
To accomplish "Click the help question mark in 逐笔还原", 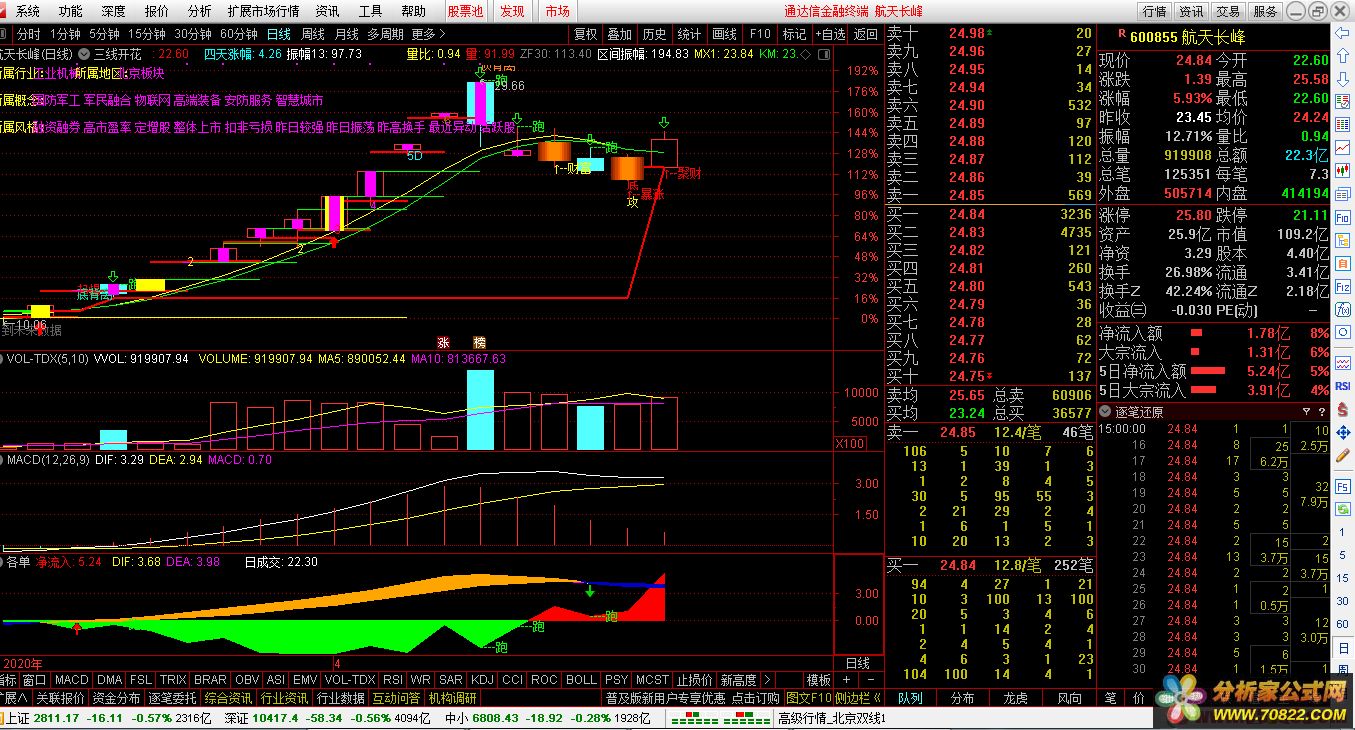I will pyautogui.click(x=1321, y=412).
